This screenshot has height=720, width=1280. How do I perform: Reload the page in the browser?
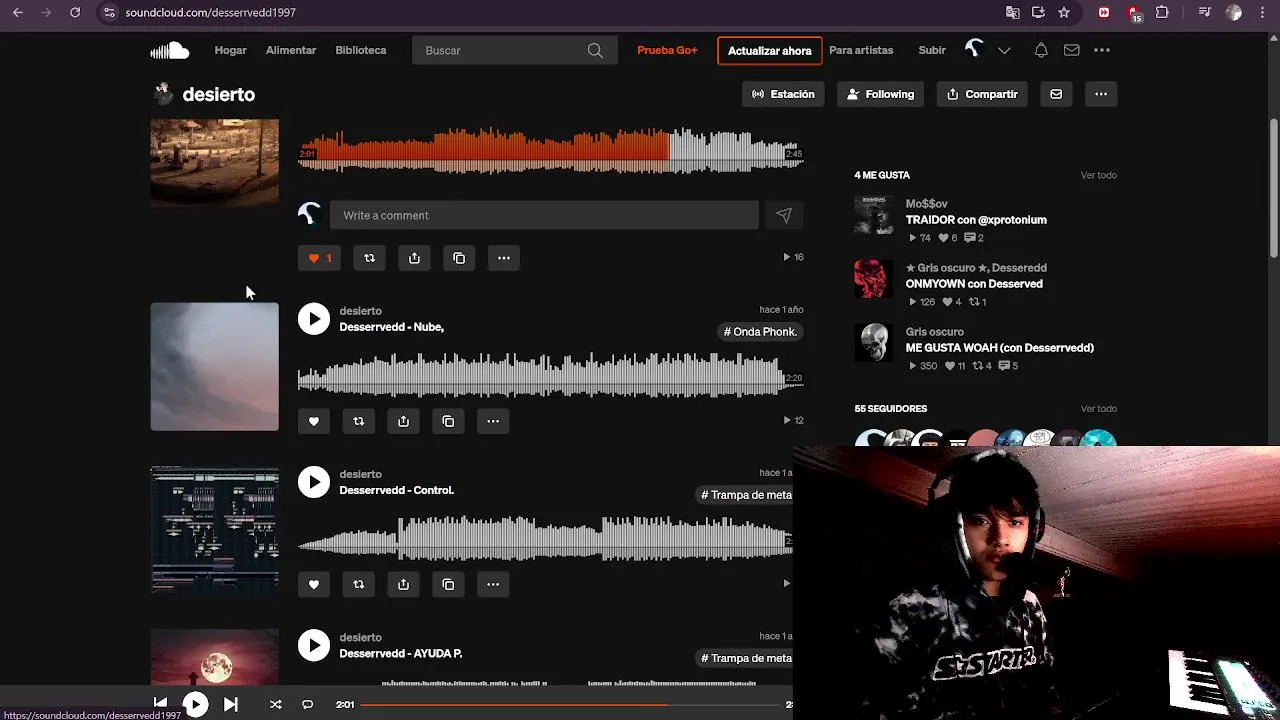coord(75,12)
